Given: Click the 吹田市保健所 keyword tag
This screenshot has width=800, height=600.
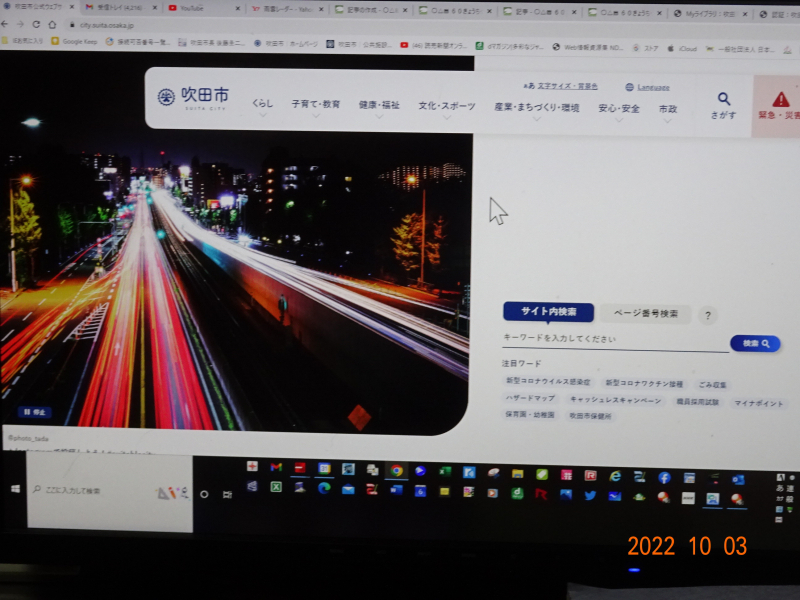Looking at the screenshot, I should tap(590, 416).
